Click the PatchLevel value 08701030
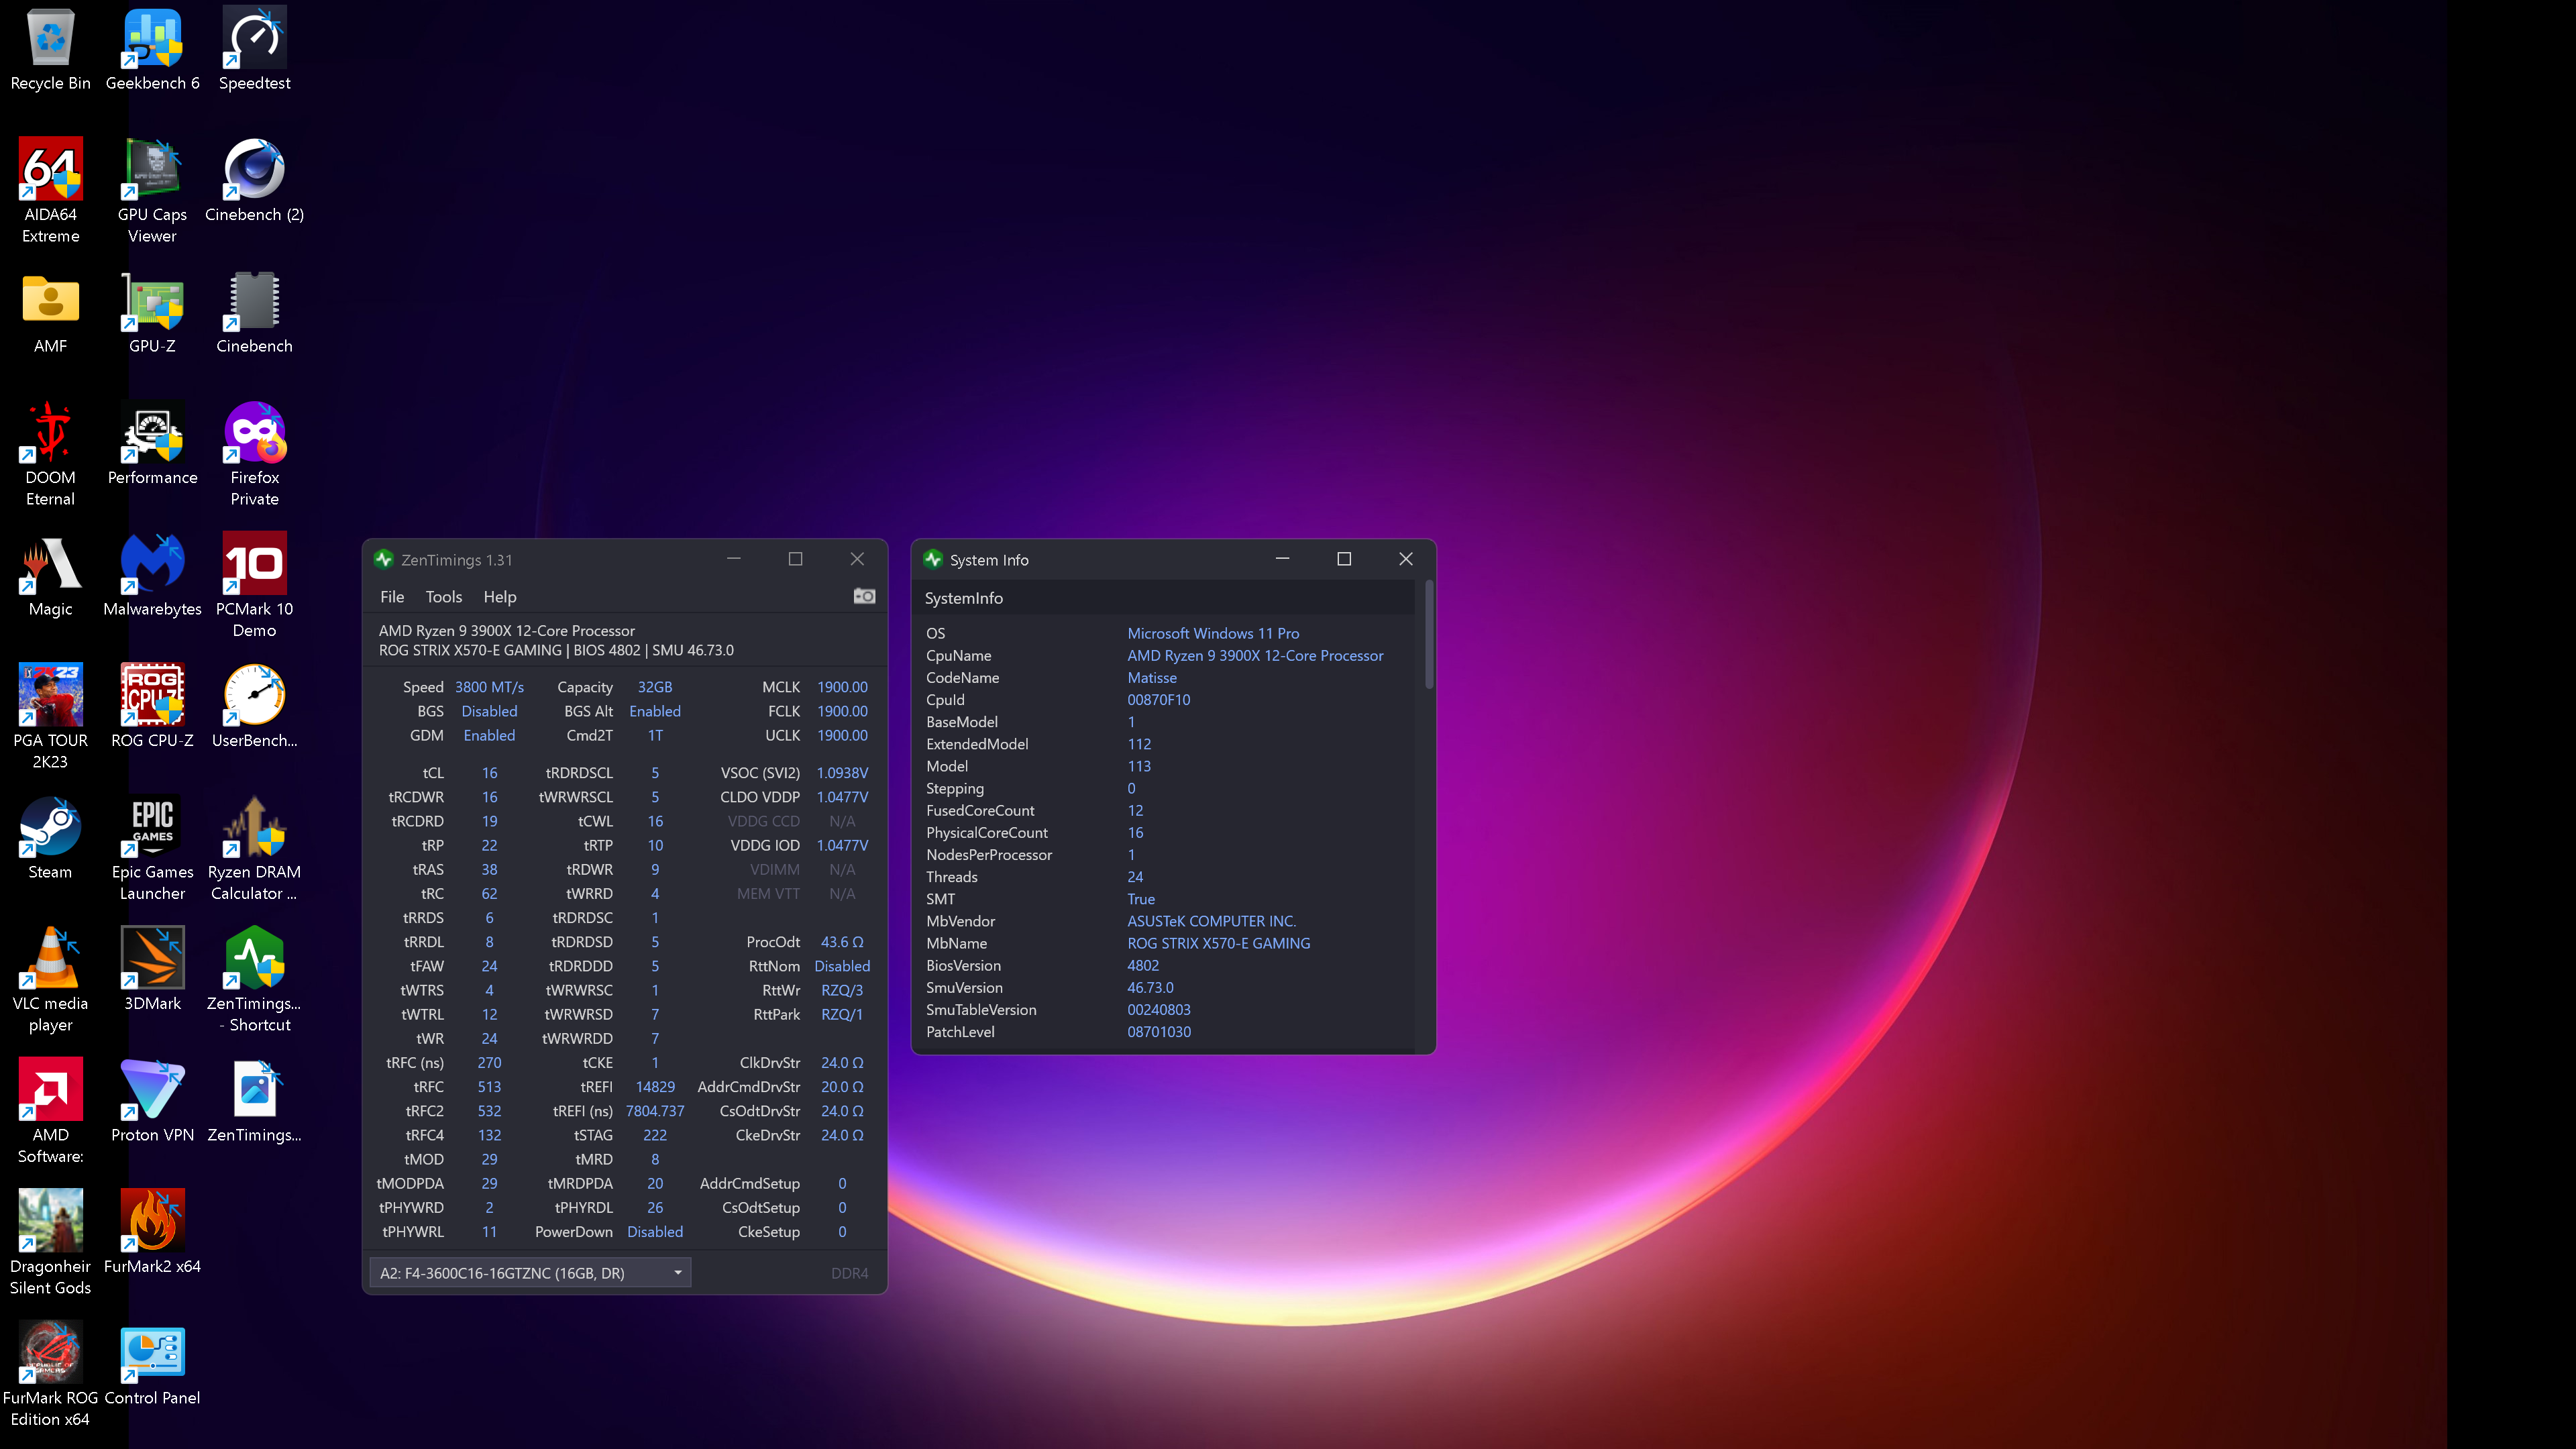 tap(1159, 1032)
